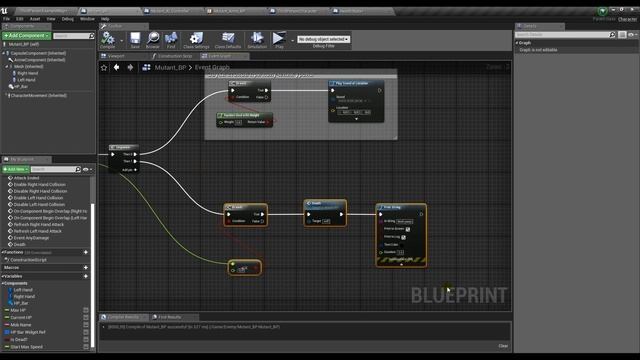Viewport: 640px width, 360px height.
Task: Open Add Component dropdown
Action: (27, 36)
